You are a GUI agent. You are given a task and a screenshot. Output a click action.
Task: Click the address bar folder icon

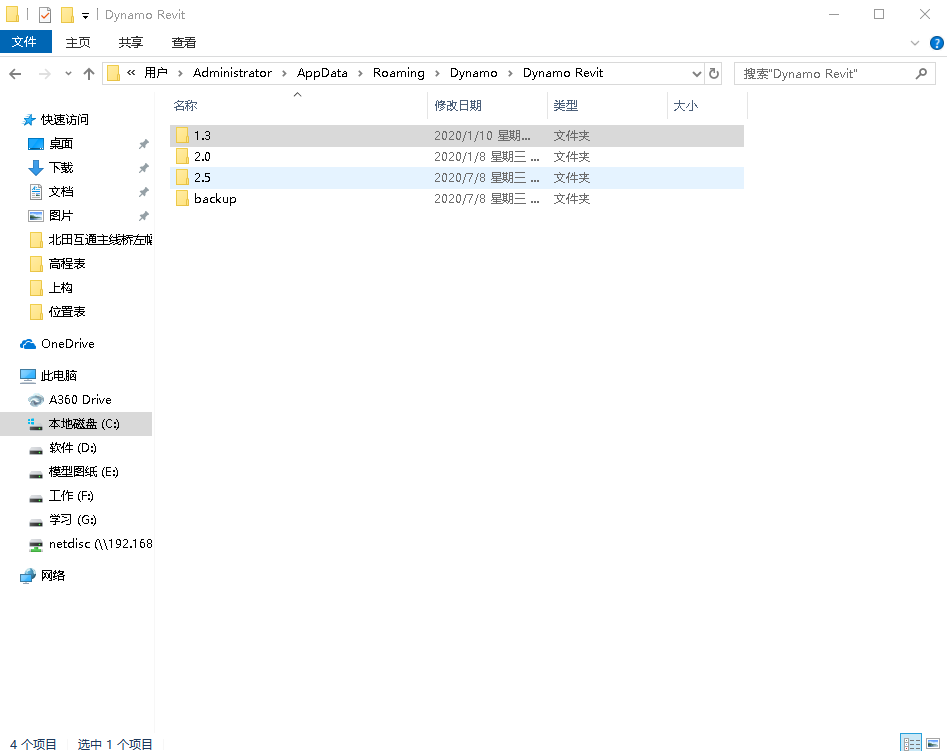click(113, 73)
